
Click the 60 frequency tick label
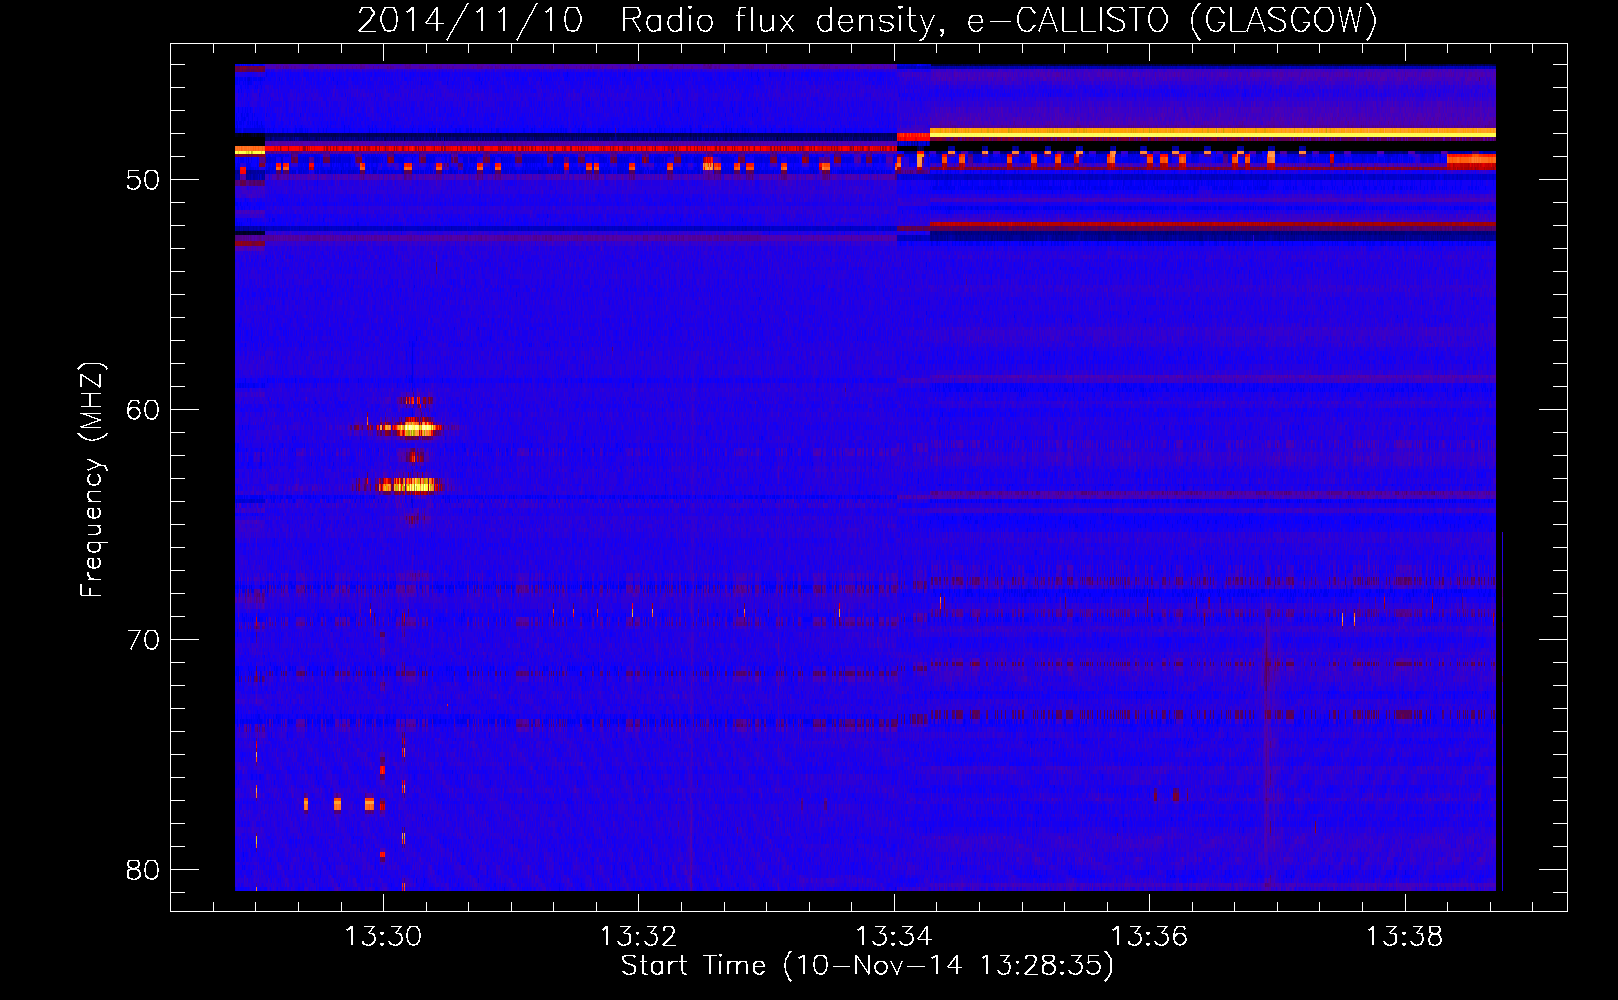coord(143,410)
